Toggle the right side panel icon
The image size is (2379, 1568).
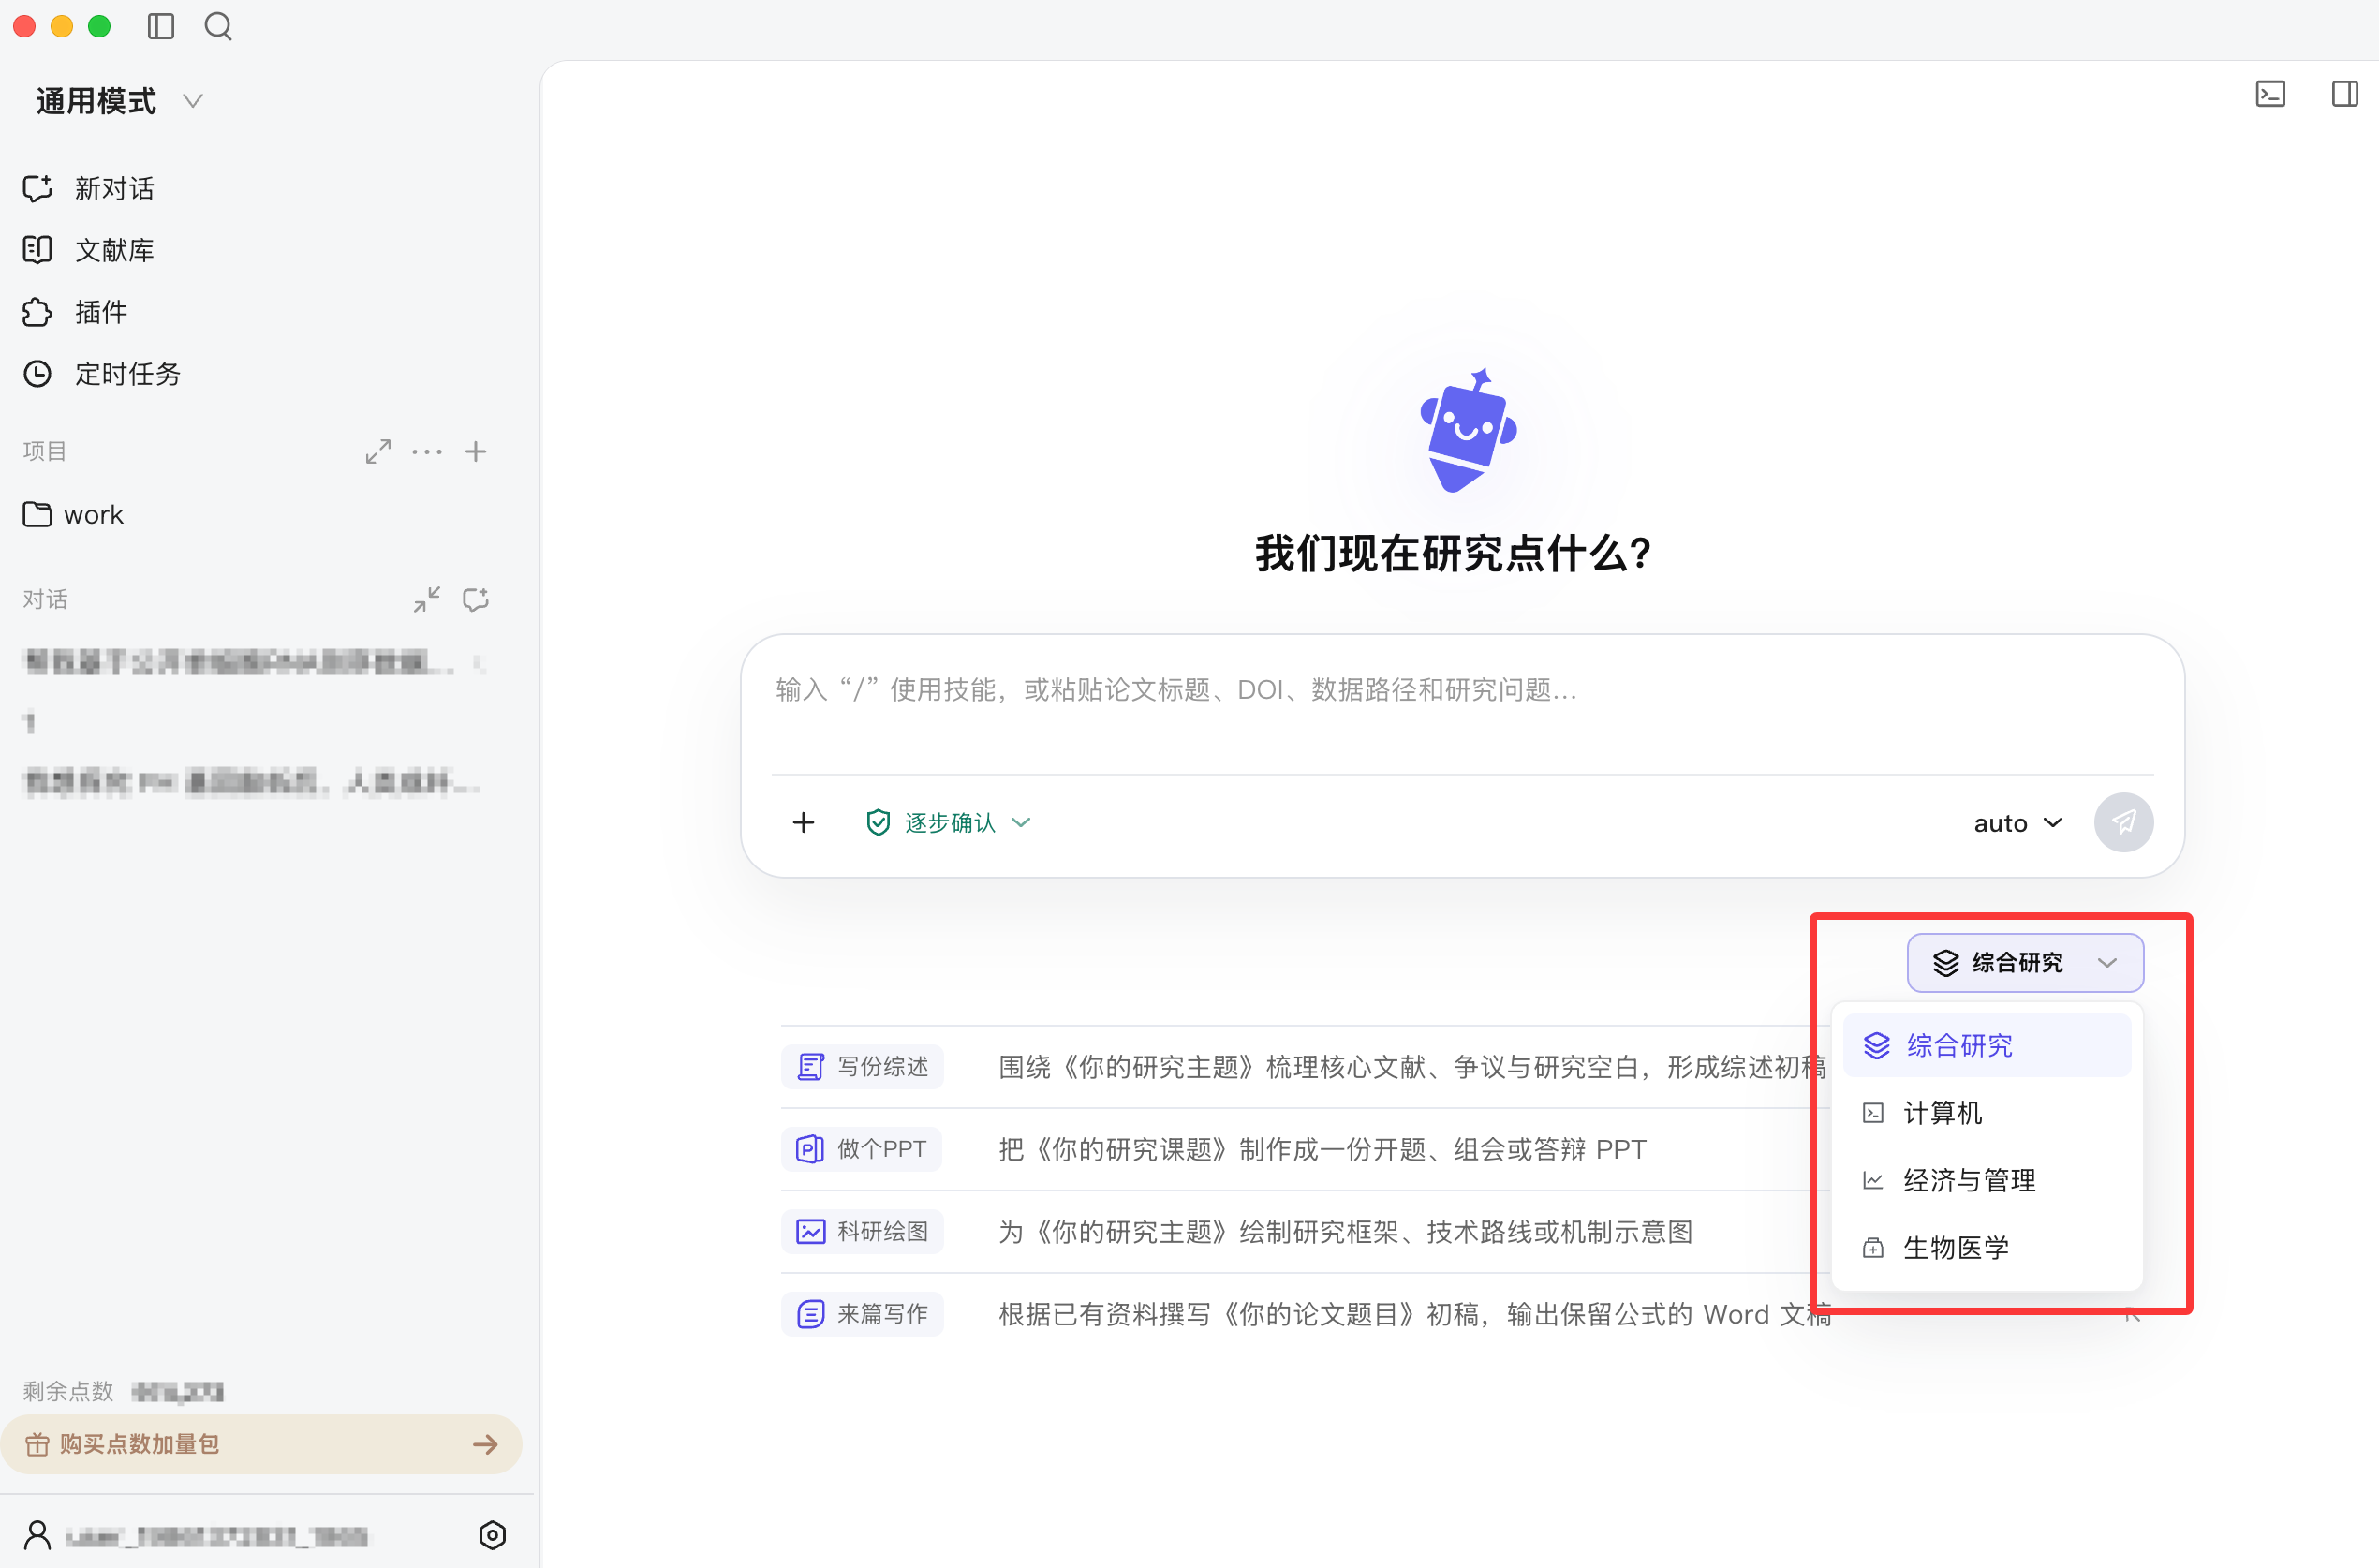[2344, 94]
